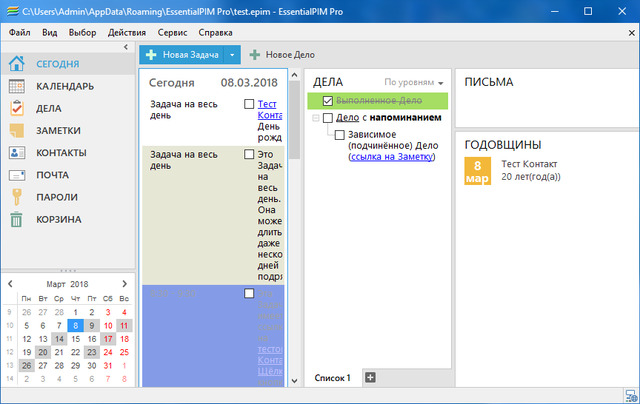Open the Дела tasks module icon

point(17,108)
